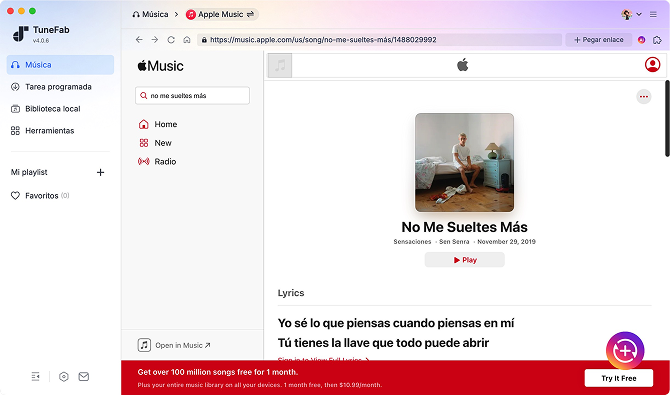Add a new playlist with plus icon
The height and width of the screenshot is (396, 670).
(100, 173)
